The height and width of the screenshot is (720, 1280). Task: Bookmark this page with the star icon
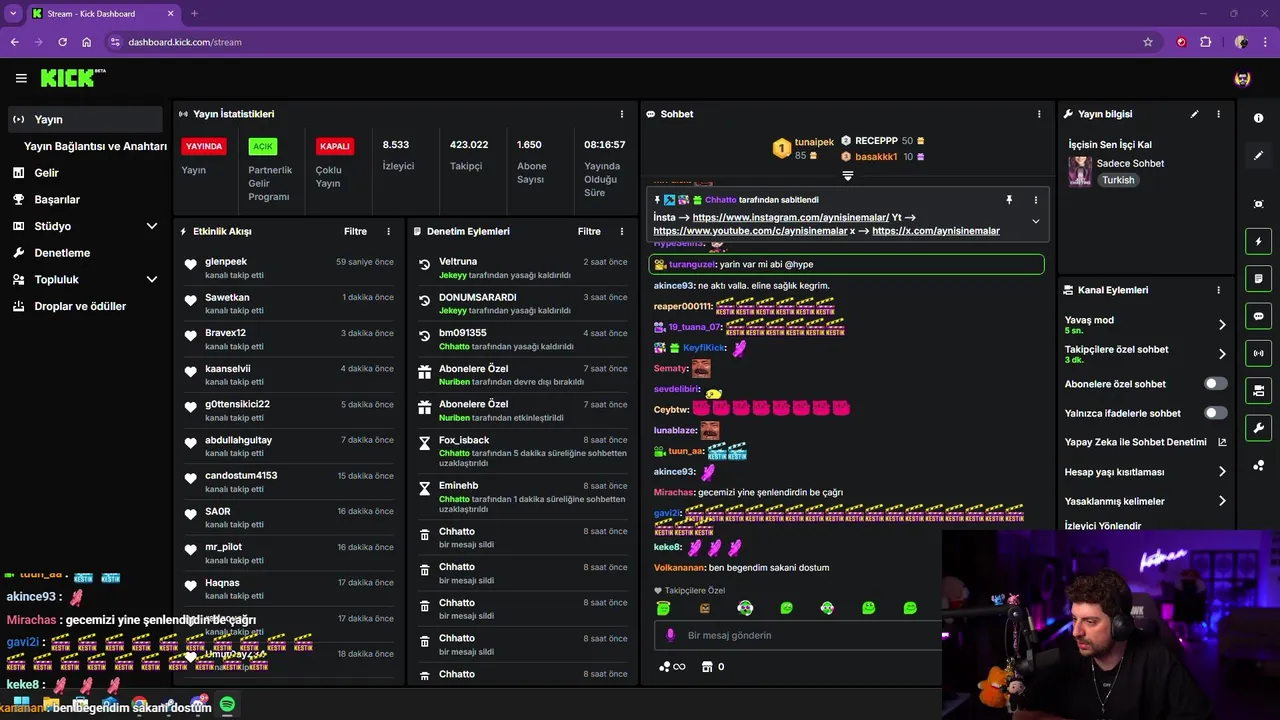pyautogui.click(x=1148, y=42)
